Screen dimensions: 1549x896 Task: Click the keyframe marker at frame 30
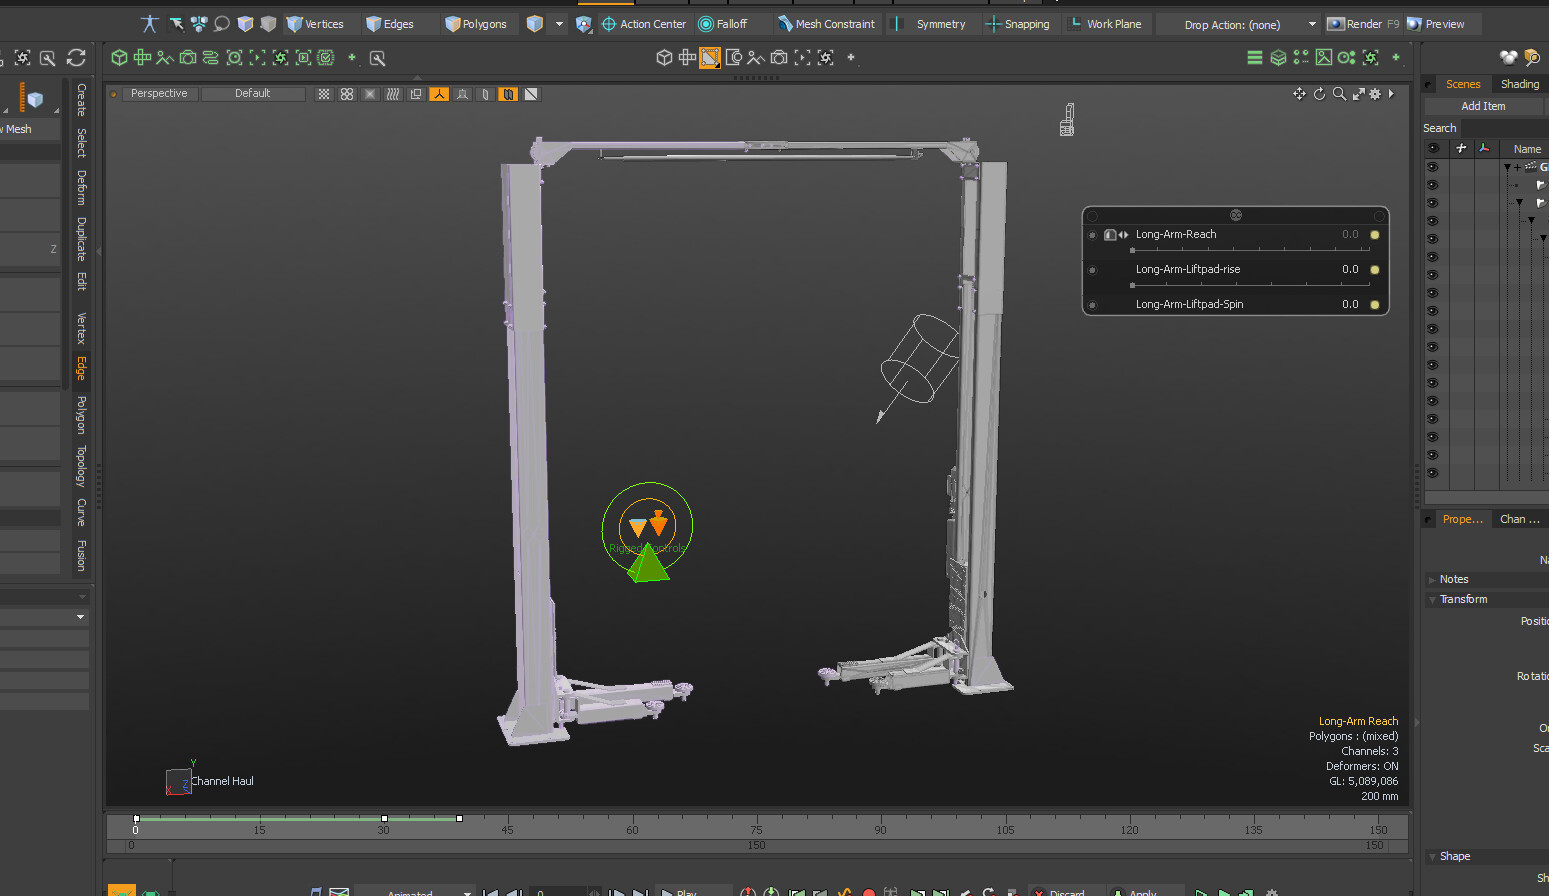(384, 818)
